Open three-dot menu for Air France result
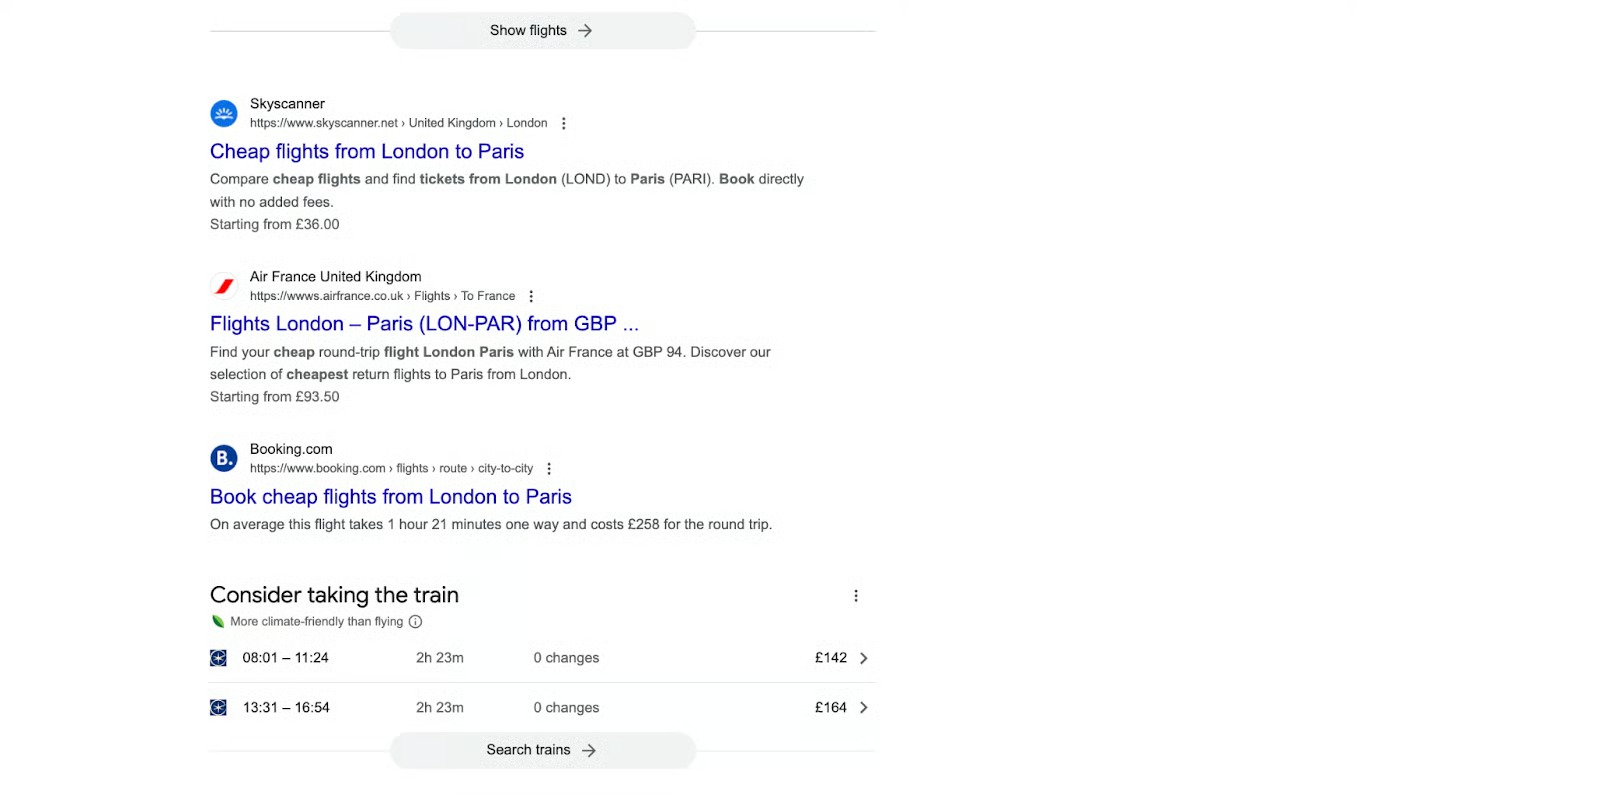This screenshot has width=1600, height=804. (x=531, y=296)
